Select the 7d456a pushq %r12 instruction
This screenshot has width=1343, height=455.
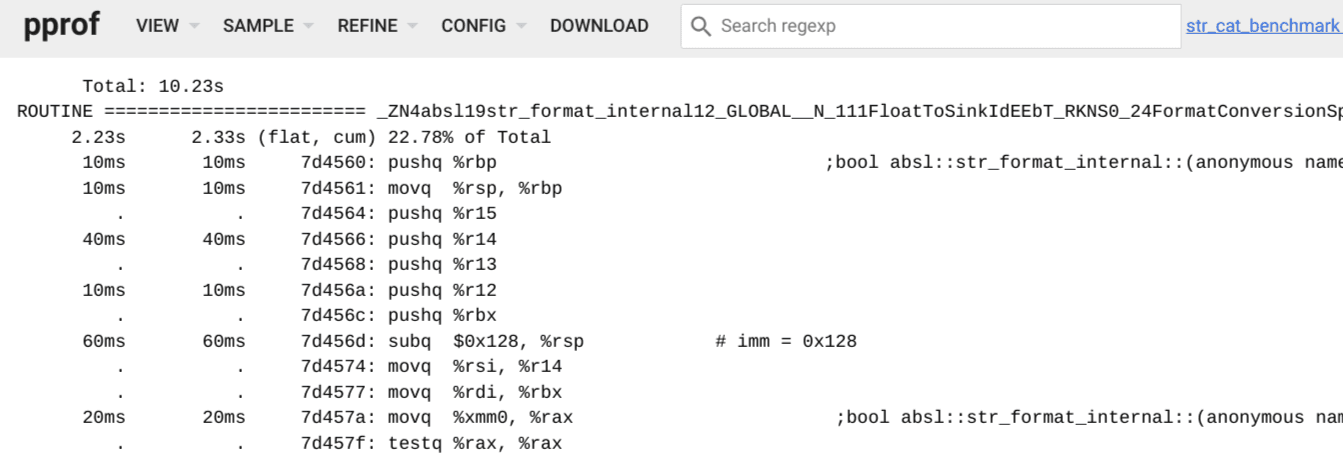pos(398,290)
